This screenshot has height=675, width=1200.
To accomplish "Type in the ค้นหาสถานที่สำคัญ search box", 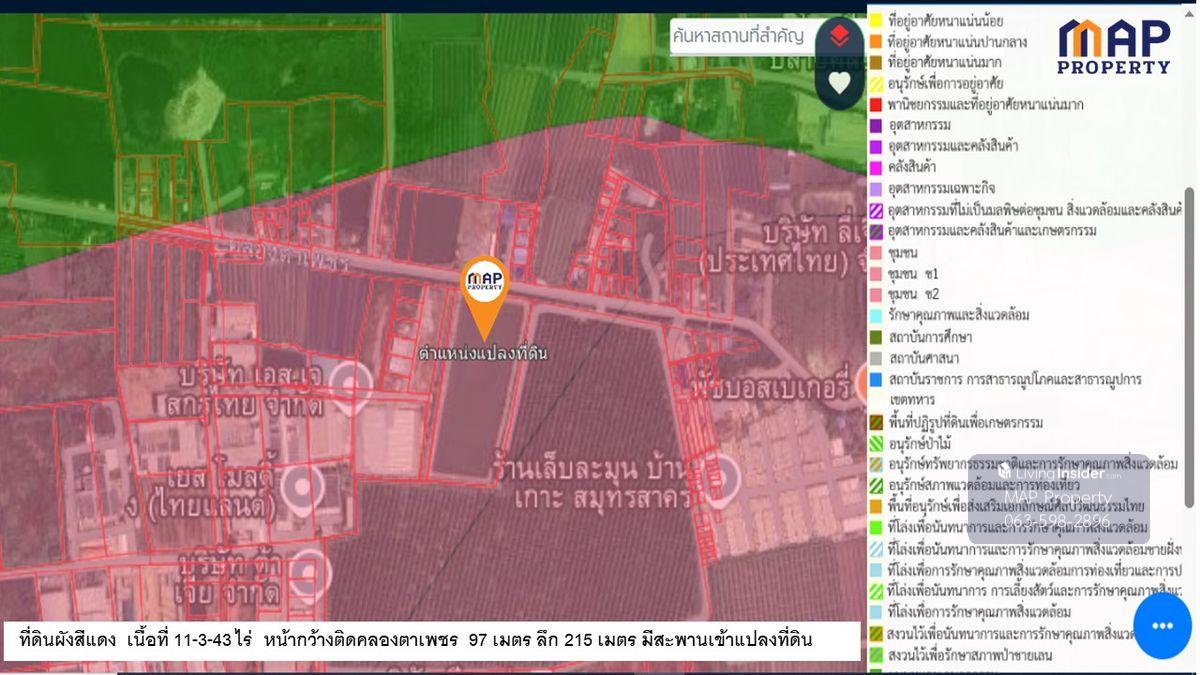I will click(x=738, y=36).
